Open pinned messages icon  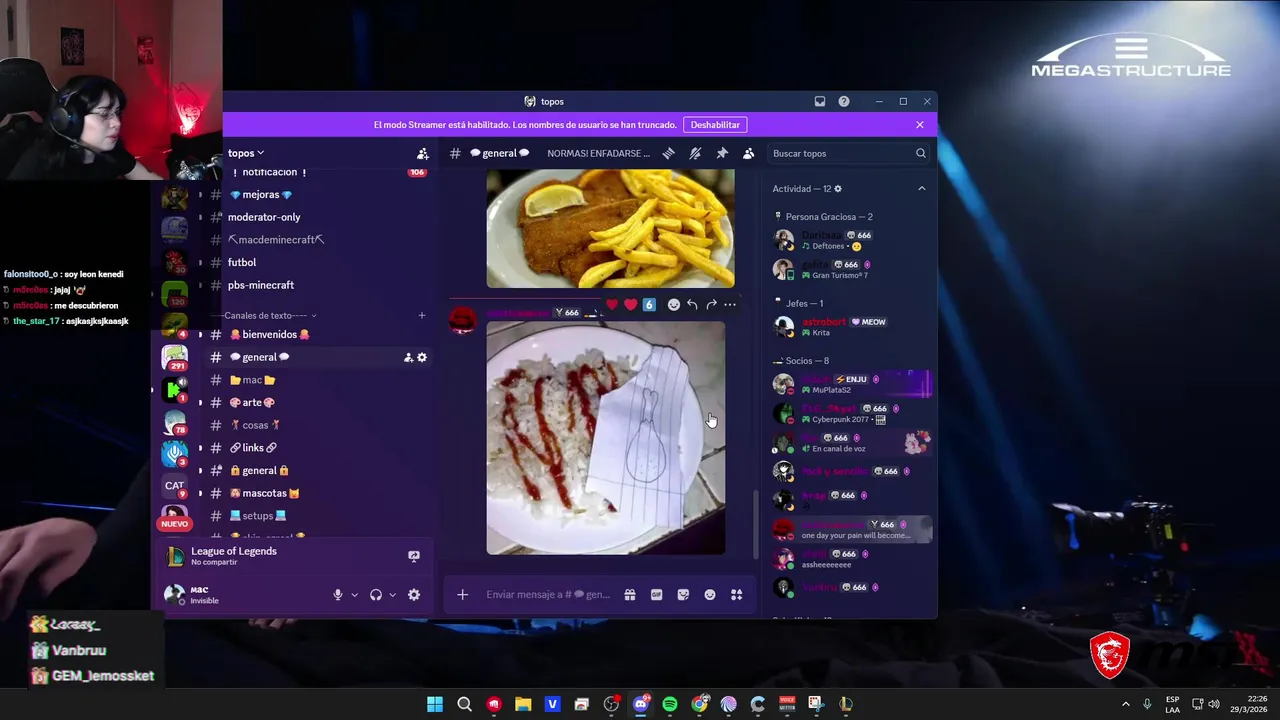[722, 153]
